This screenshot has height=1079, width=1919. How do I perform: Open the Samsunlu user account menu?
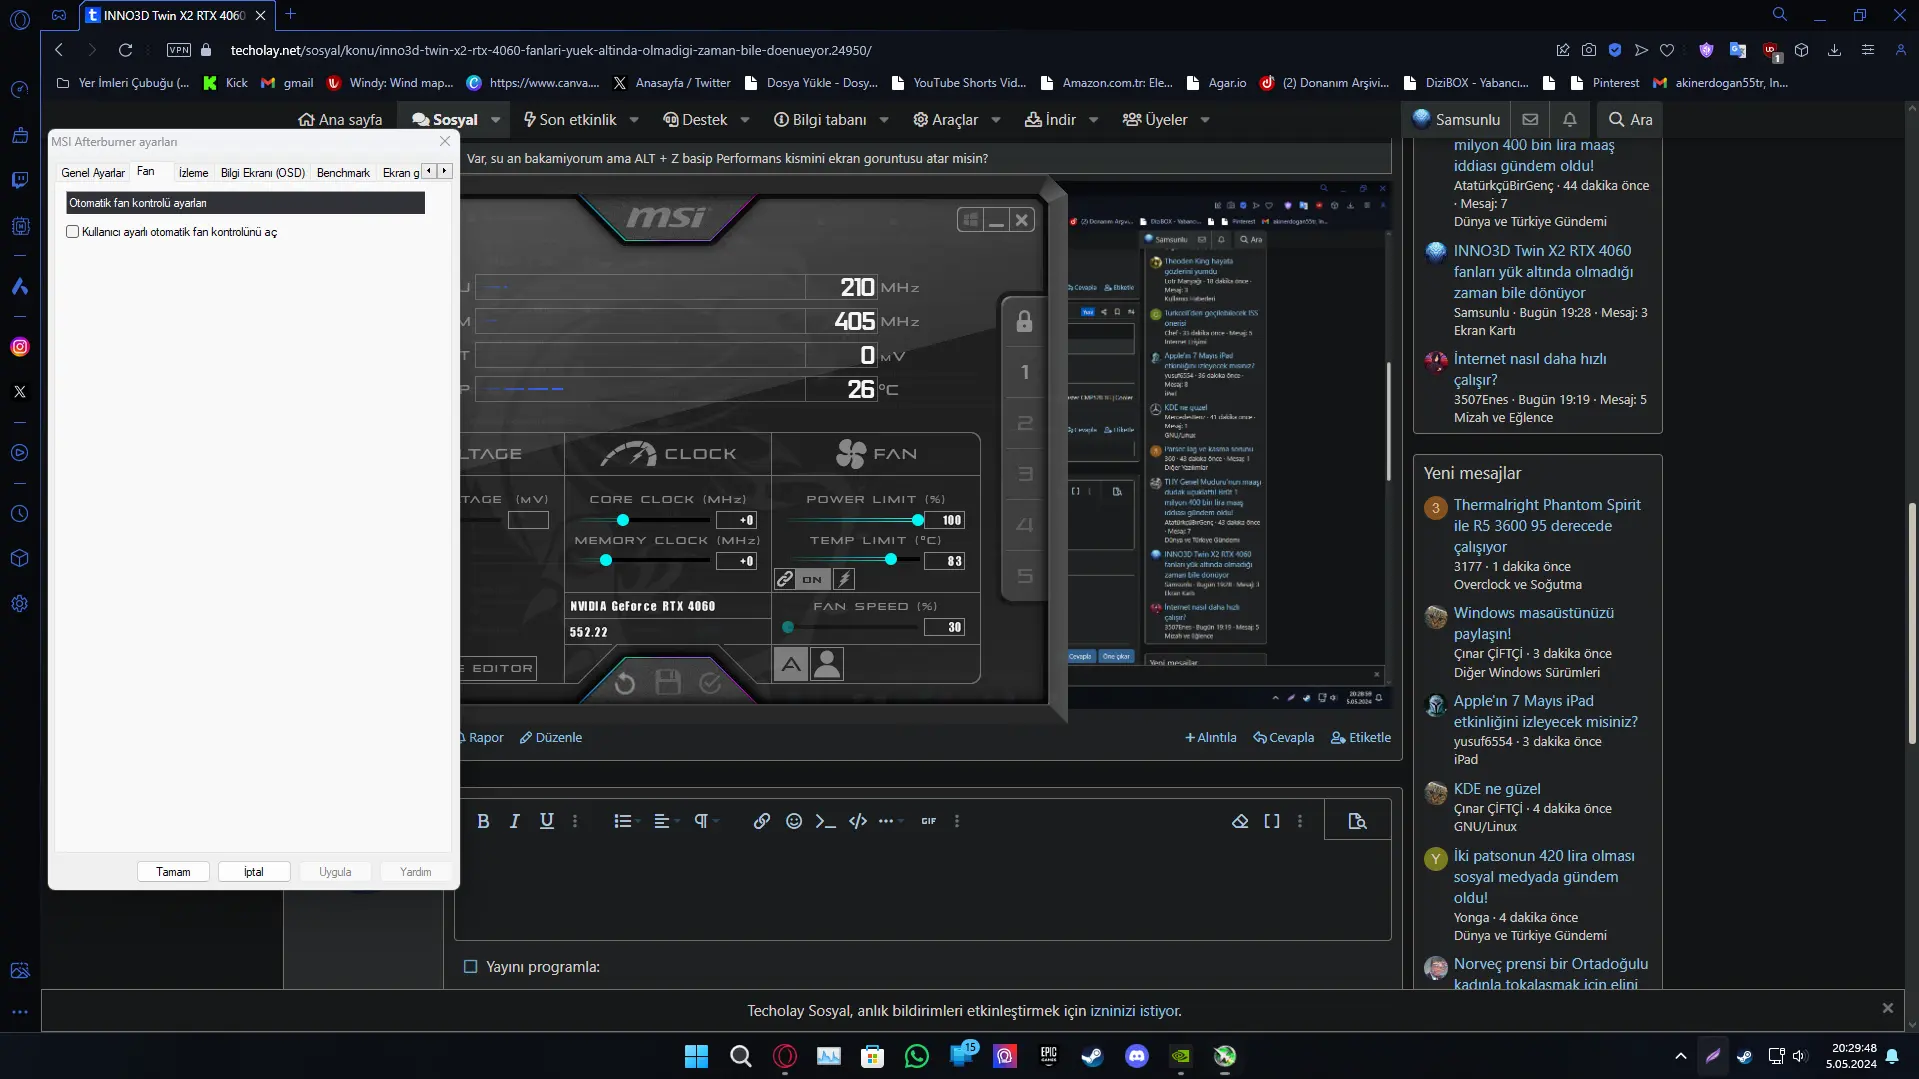point(1456,119)
